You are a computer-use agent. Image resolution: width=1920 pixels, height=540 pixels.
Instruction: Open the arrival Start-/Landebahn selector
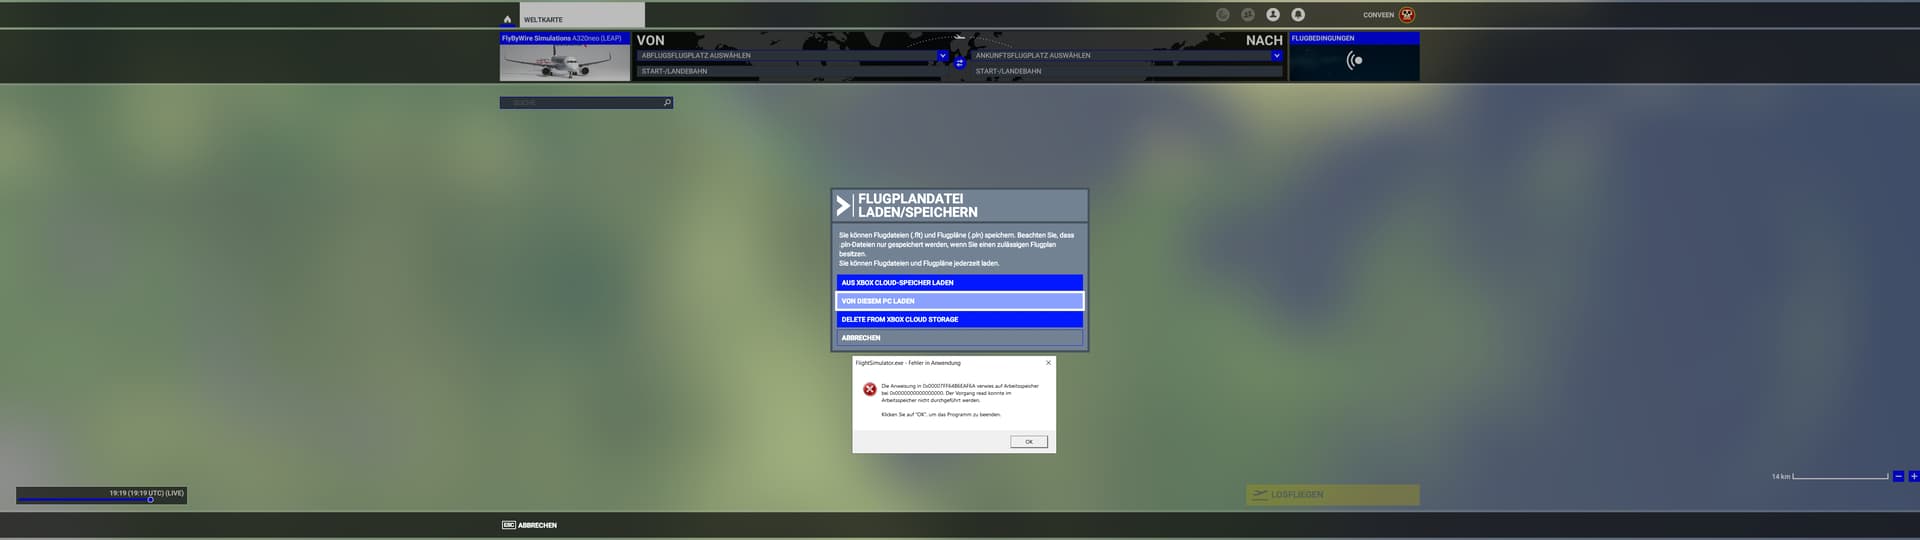(x=1127, y=71)
